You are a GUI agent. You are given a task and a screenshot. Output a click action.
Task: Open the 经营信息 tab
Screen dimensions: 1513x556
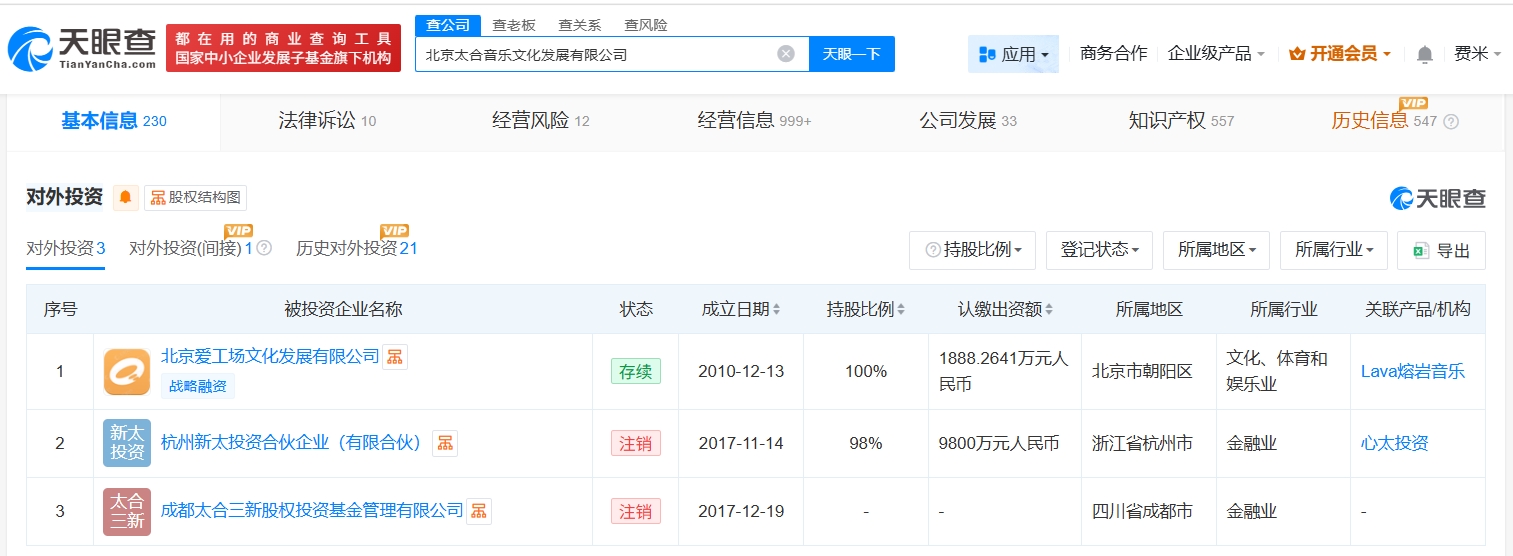coord(755,121)
